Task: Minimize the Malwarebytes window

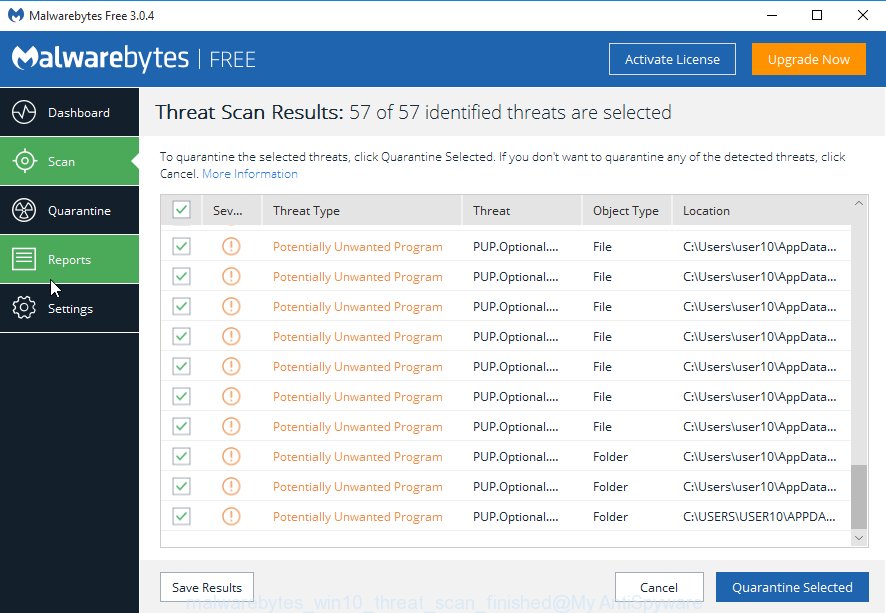Action: pyautogui.click(x=772, y=15)
